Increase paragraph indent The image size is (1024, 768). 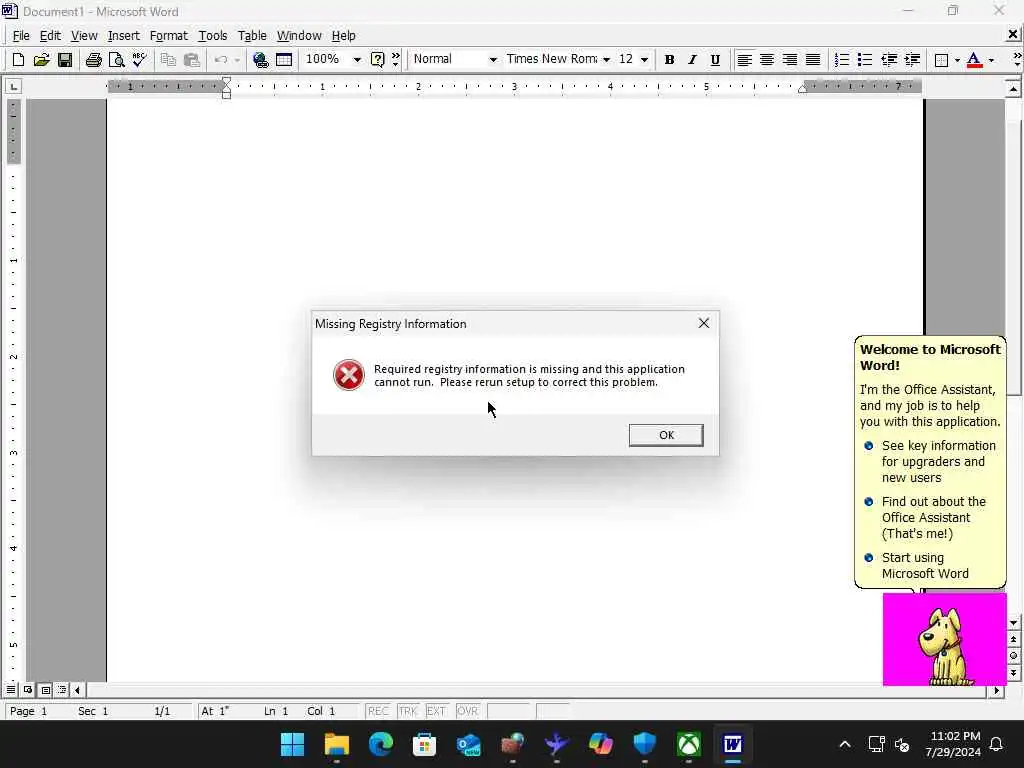912,60
